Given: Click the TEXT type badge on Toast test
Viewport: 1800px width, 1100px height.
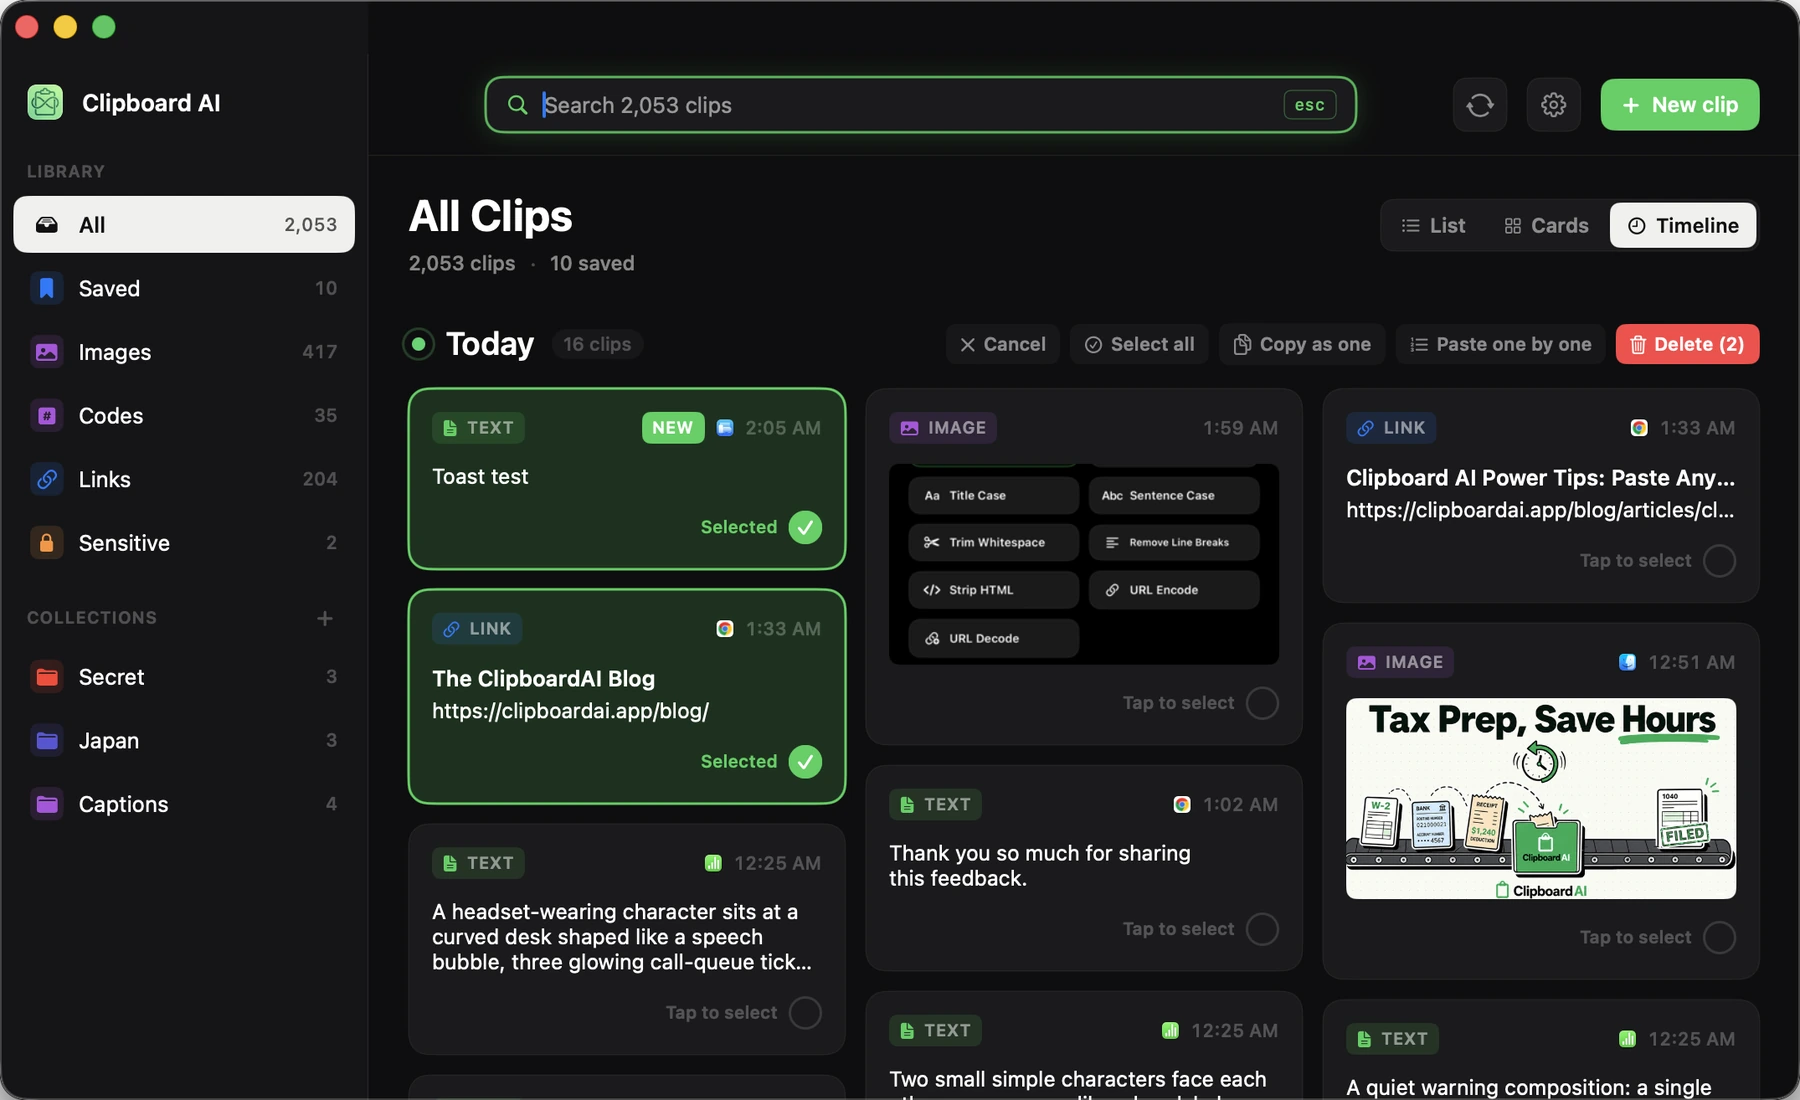Looking at the screenshot, I should [478, 428].
